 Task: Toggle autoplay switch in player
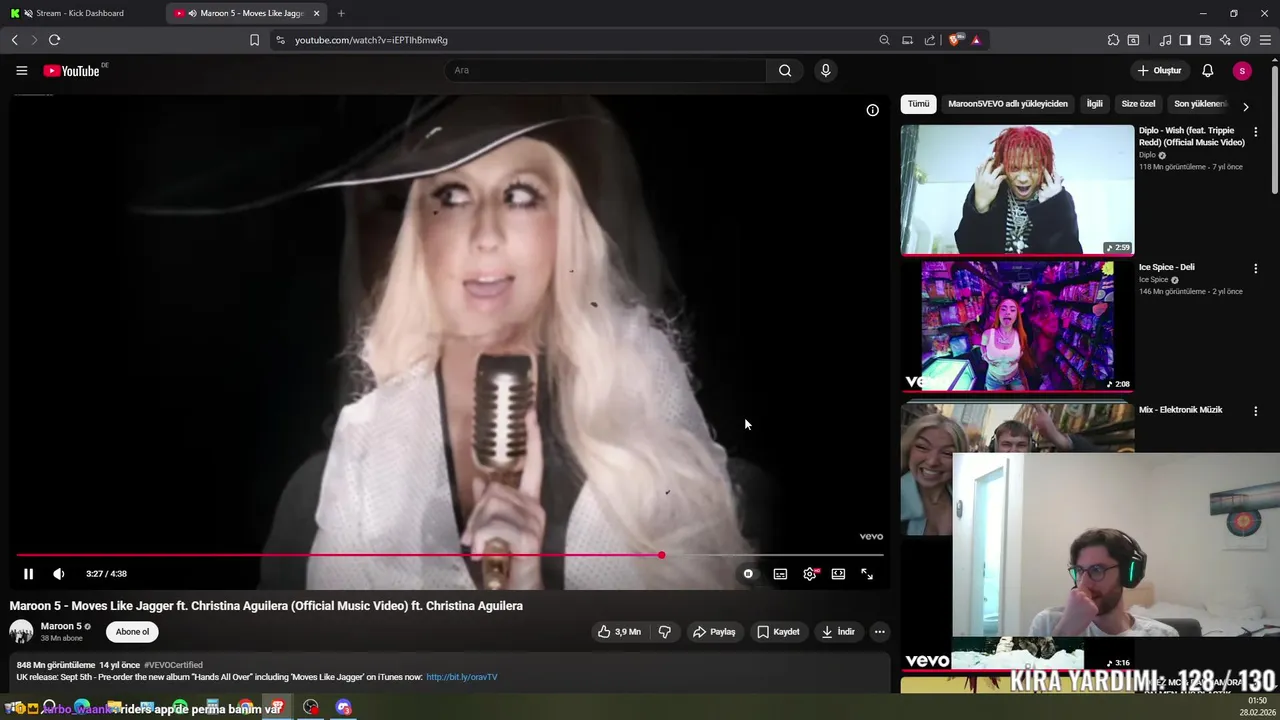tap(747, 574)
